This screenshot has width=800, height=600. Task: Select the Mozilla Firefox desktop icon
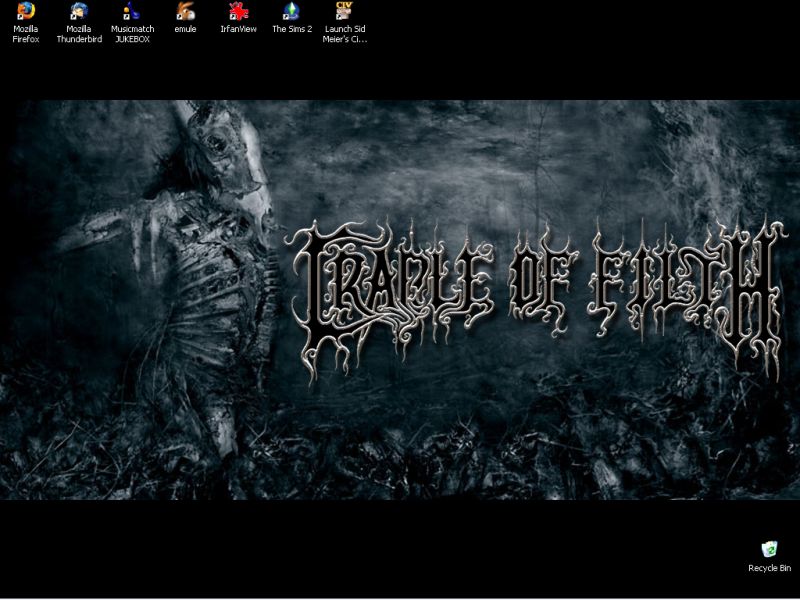click(x=26, y=11)
